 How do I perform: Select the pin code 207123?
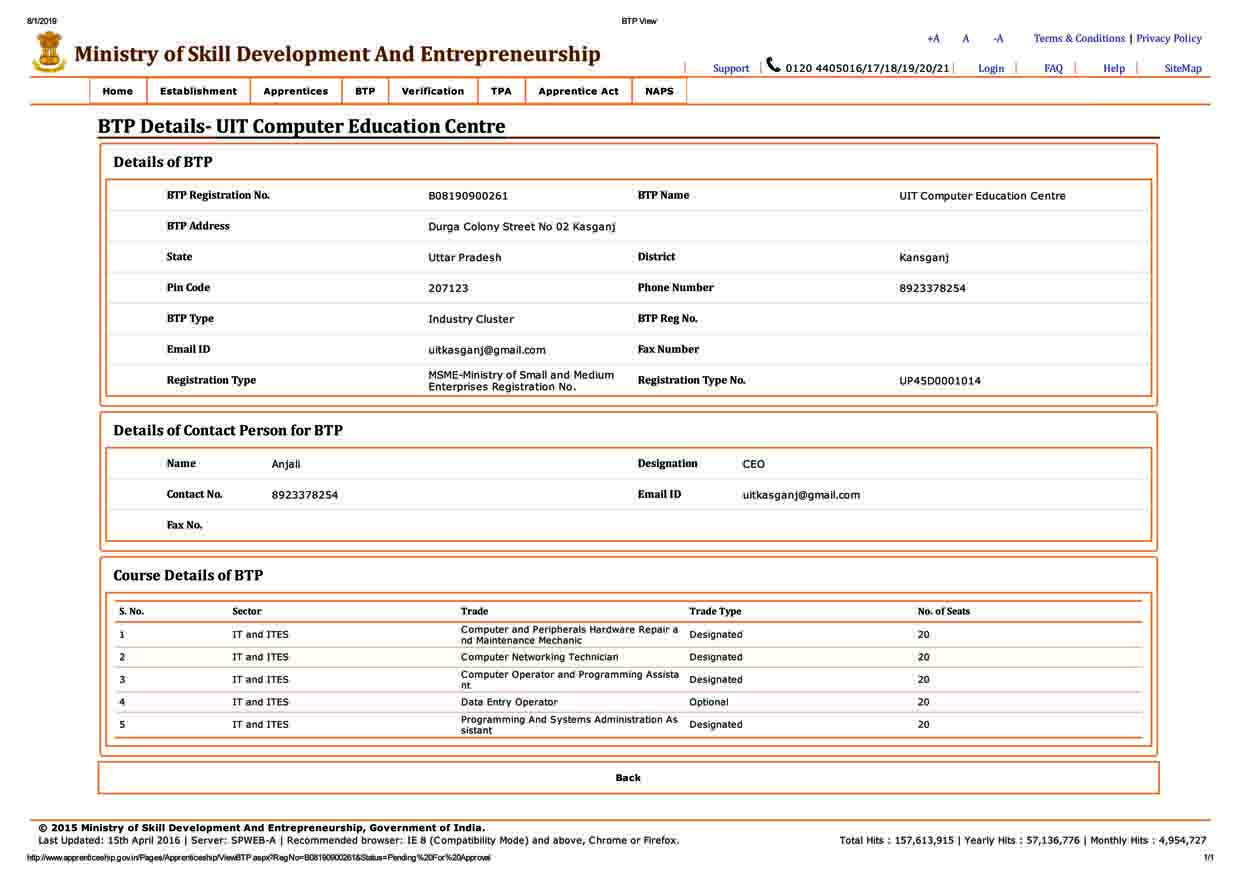(448, 289)
